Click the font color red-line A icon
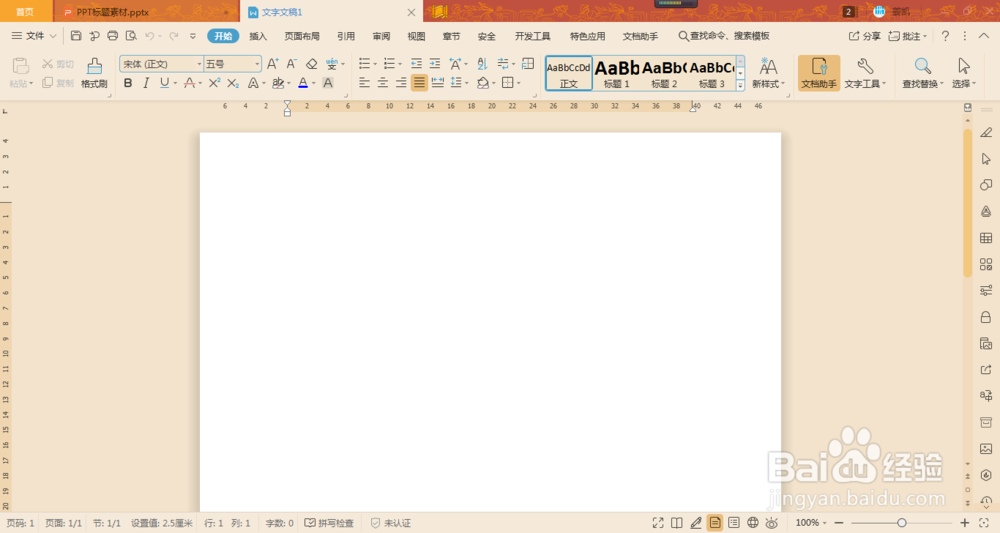This screenshot has height=533, width=1000. 189,83
